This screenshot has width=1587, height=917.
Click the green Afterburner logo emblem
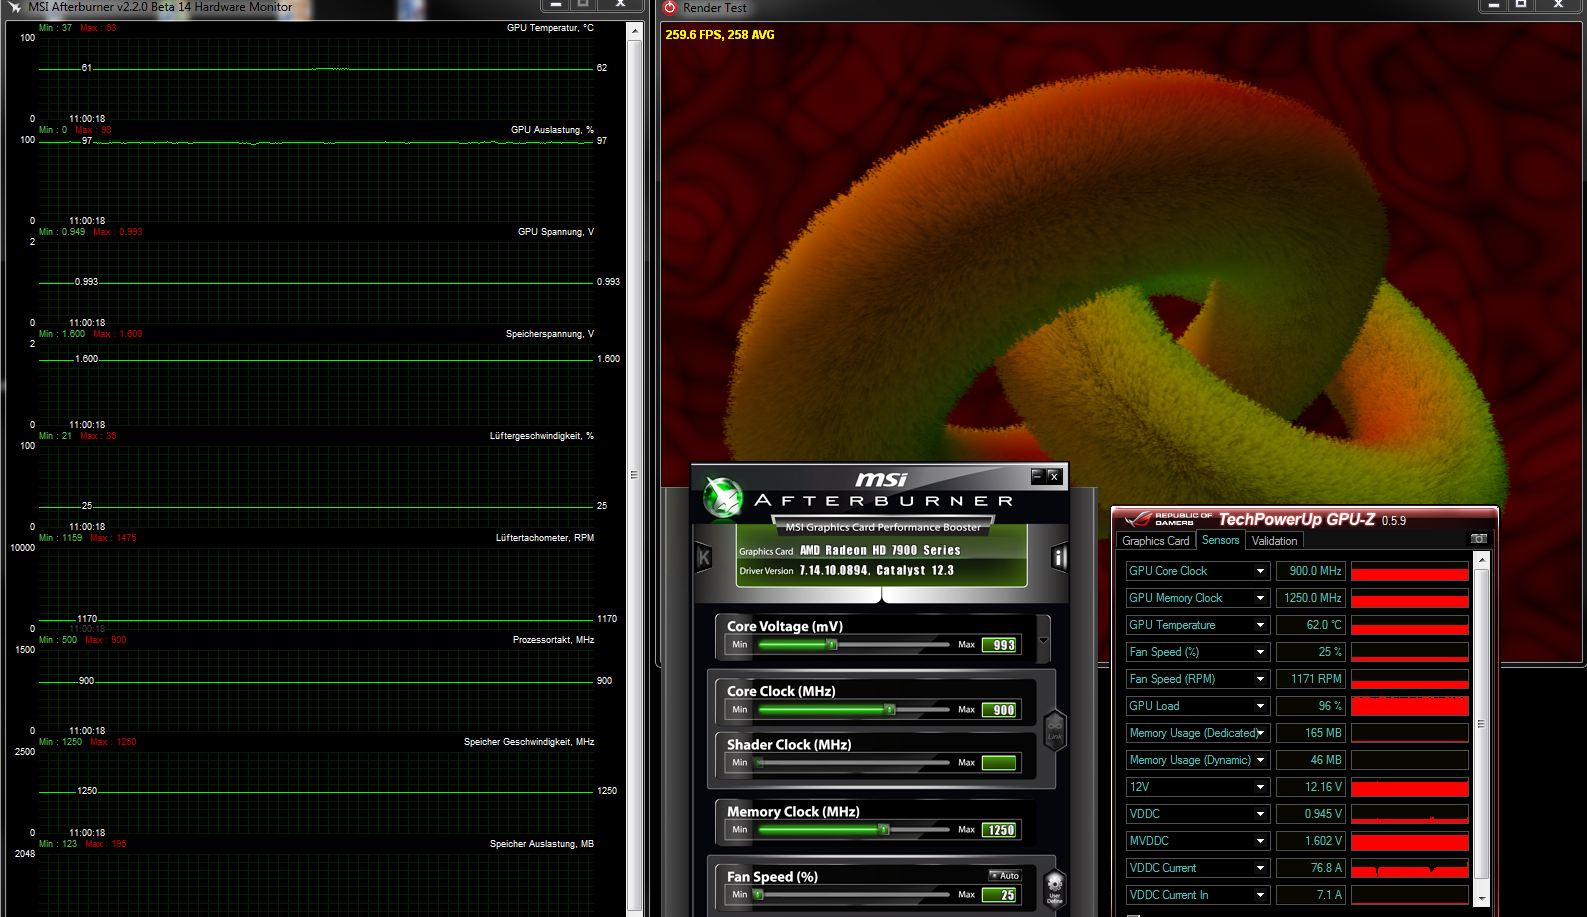(x=722, y=498)
